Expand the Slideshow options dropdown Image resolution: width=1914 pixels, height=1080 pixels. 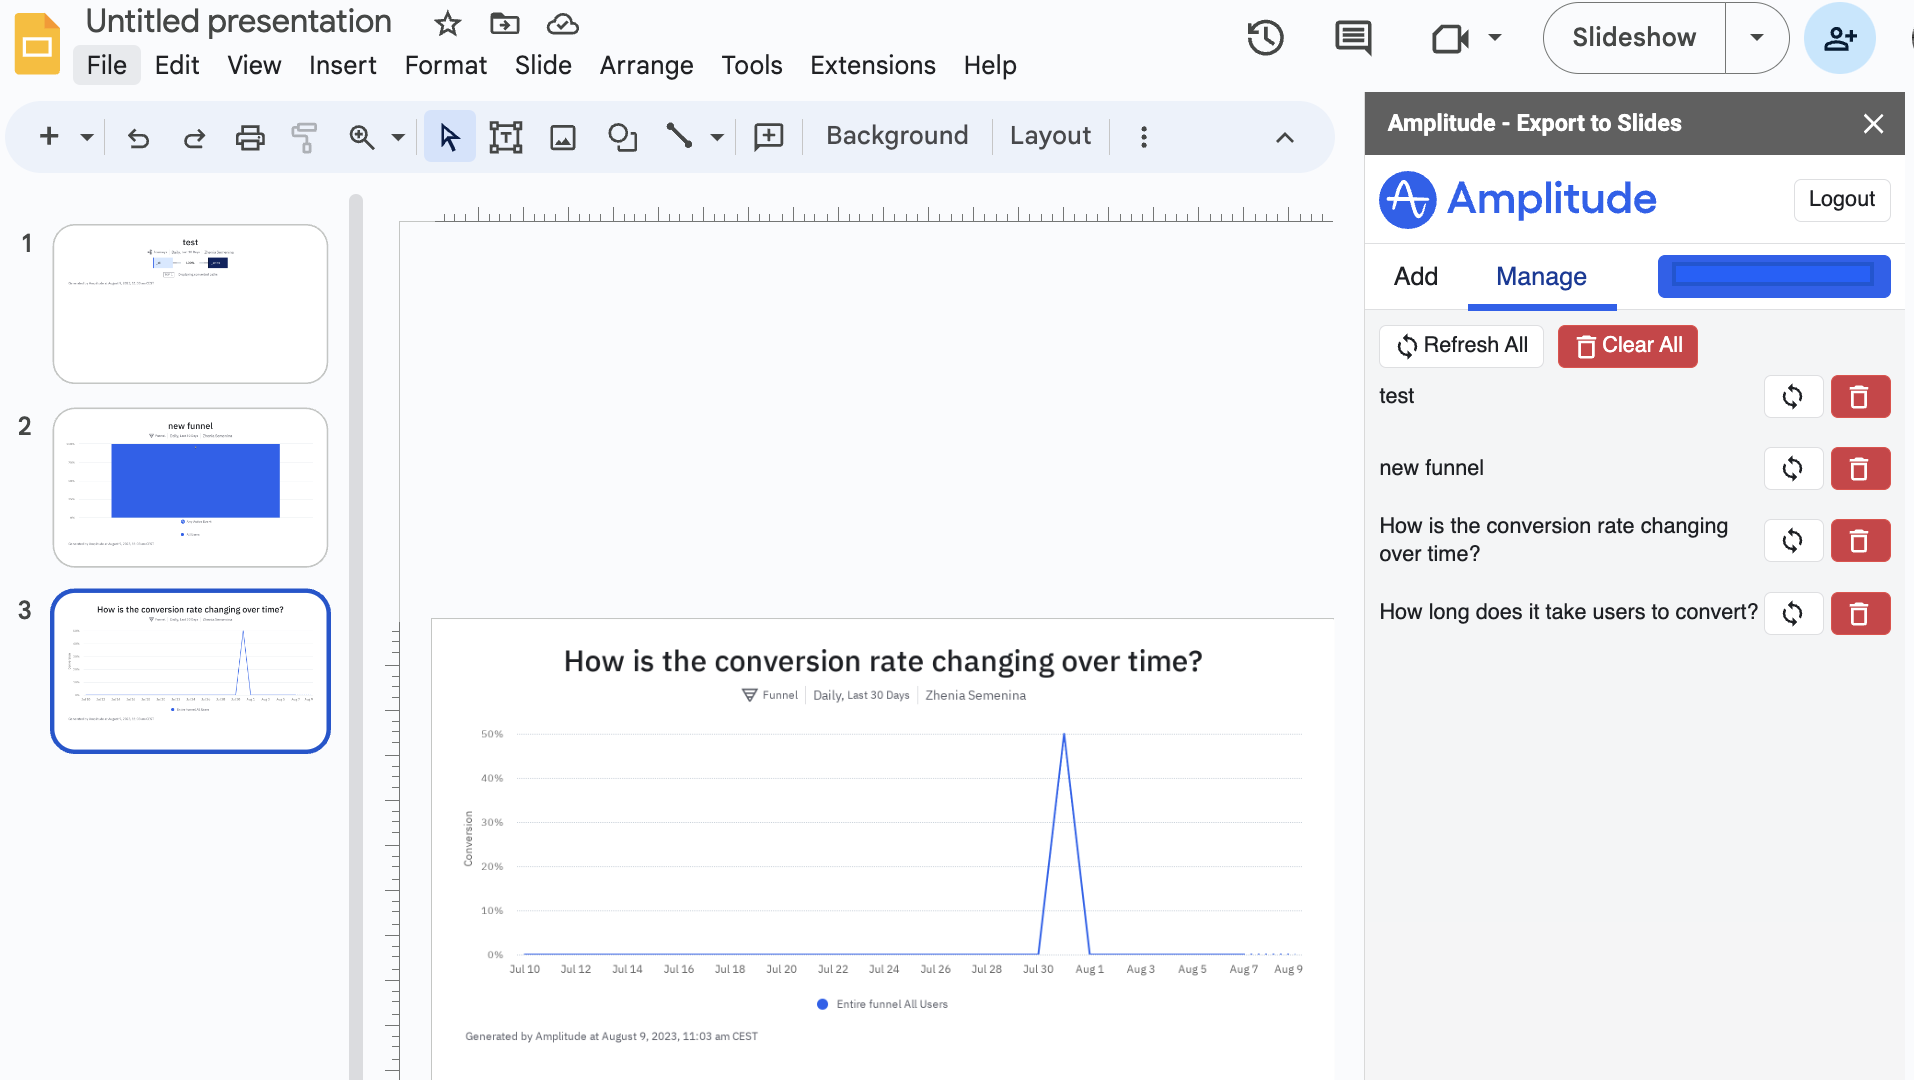(x=1756, y=38)
